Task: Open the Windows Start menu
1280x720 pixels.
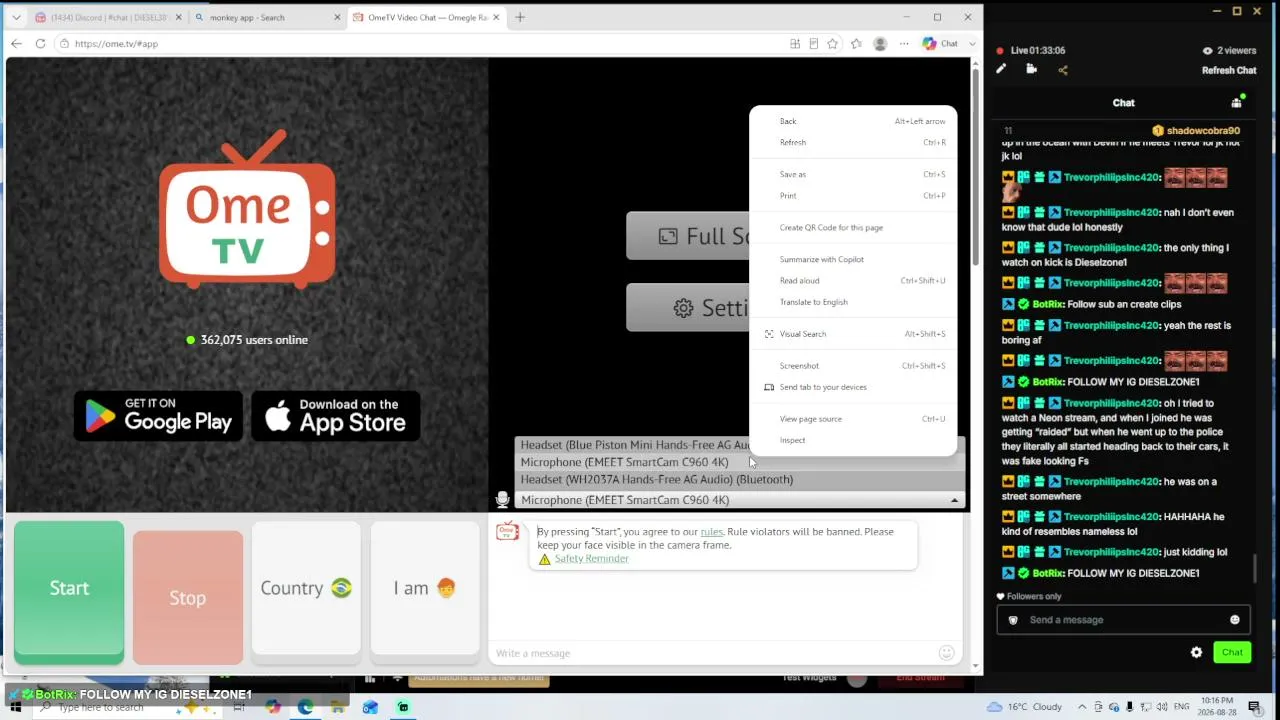Action: (x=15, y=707)
